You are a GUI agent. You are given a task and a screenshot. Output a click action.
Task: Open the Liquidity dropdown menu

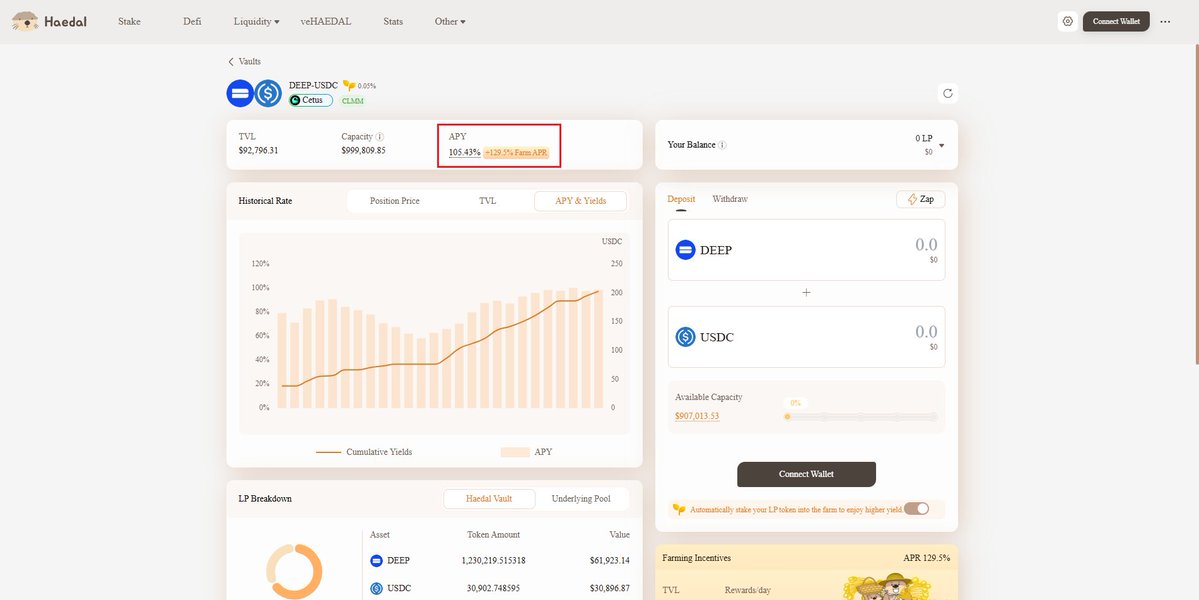(x=256, y=21)
